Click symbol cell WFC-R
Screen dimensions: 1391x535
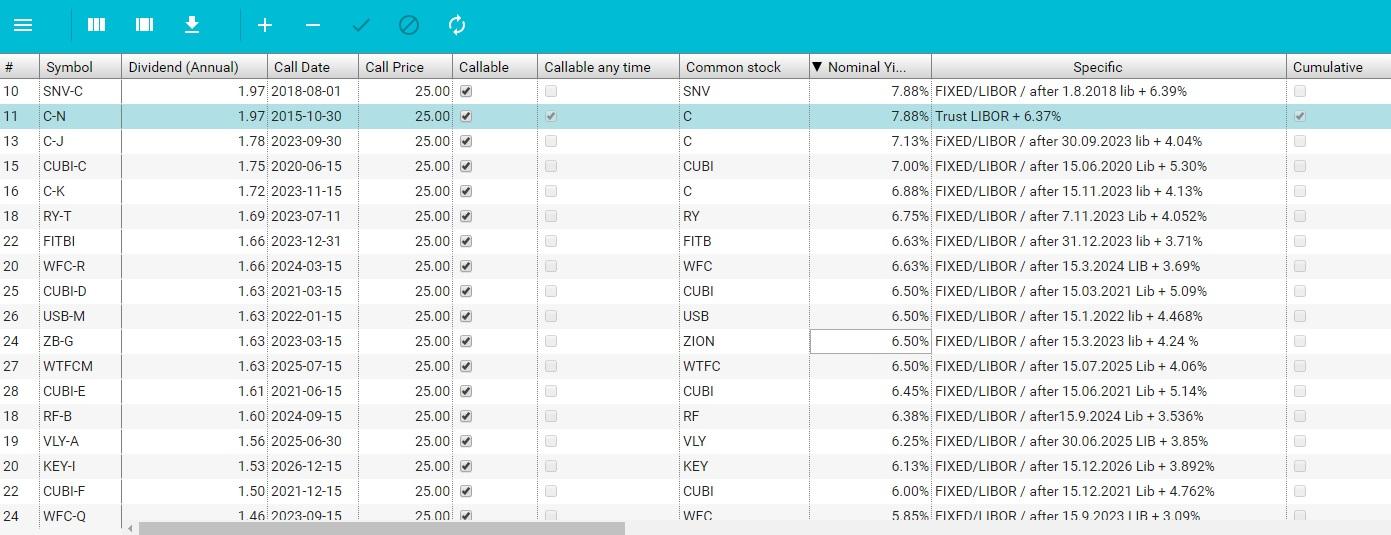pyautogui.click(x=81, y=266)
